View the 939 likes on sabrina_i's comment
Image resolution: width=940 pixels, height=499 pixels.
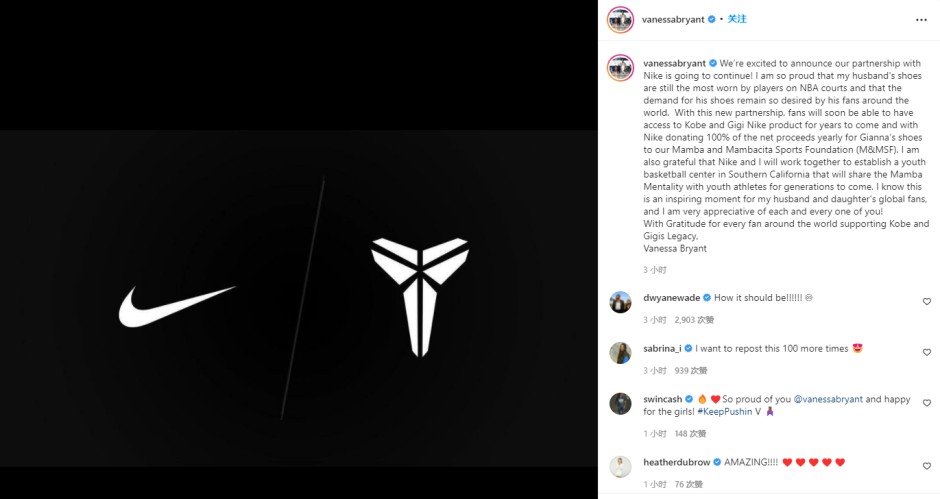[x=692, y=371]
